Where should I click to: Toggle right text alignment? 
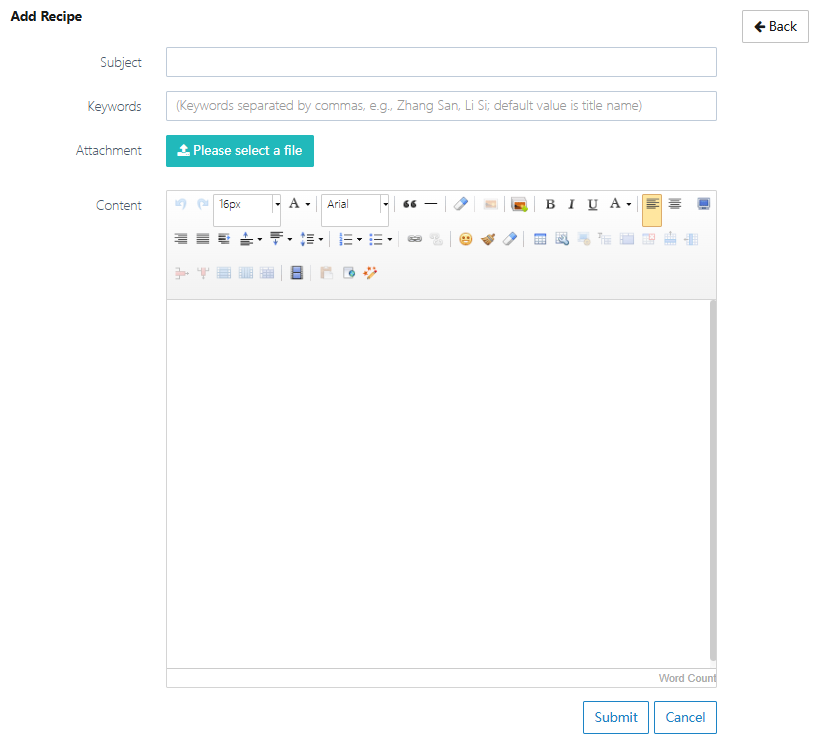point(181,239)
